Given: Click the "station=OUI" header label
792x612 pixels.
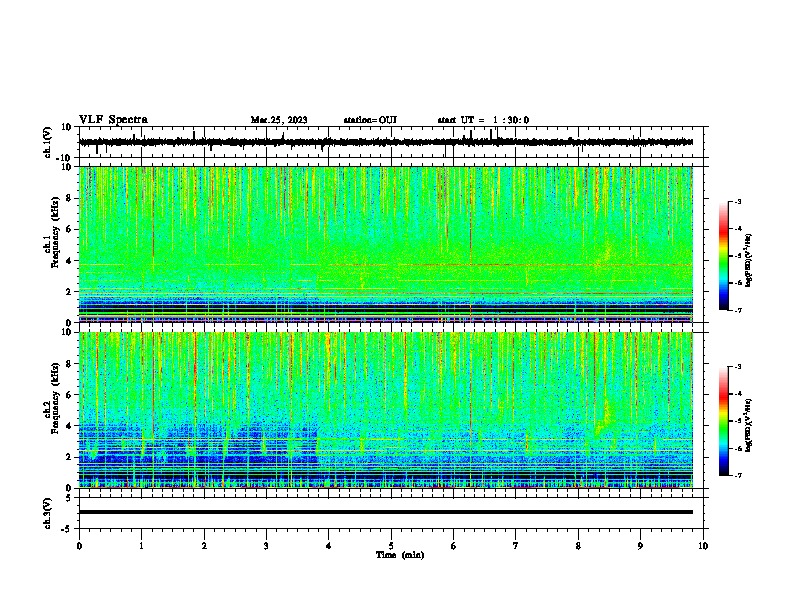Looking at the screenshot, I should tap(370, 120).
